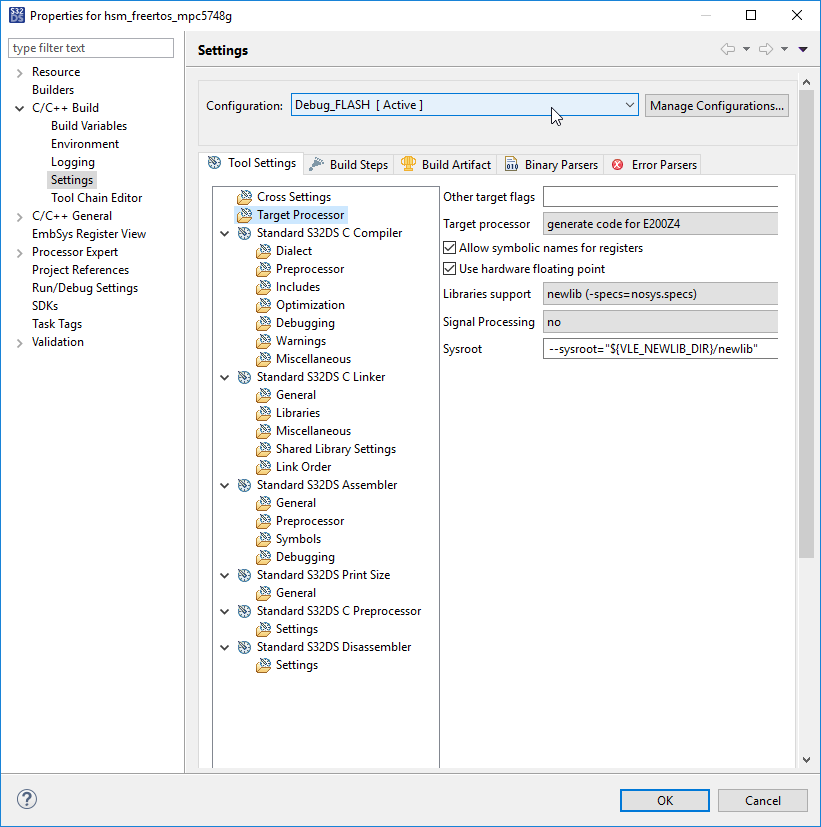This screenshot has height=827, width=821.
Task: Click the Help question mark icon
Action: pyautogui.click(x=27, y=799)
